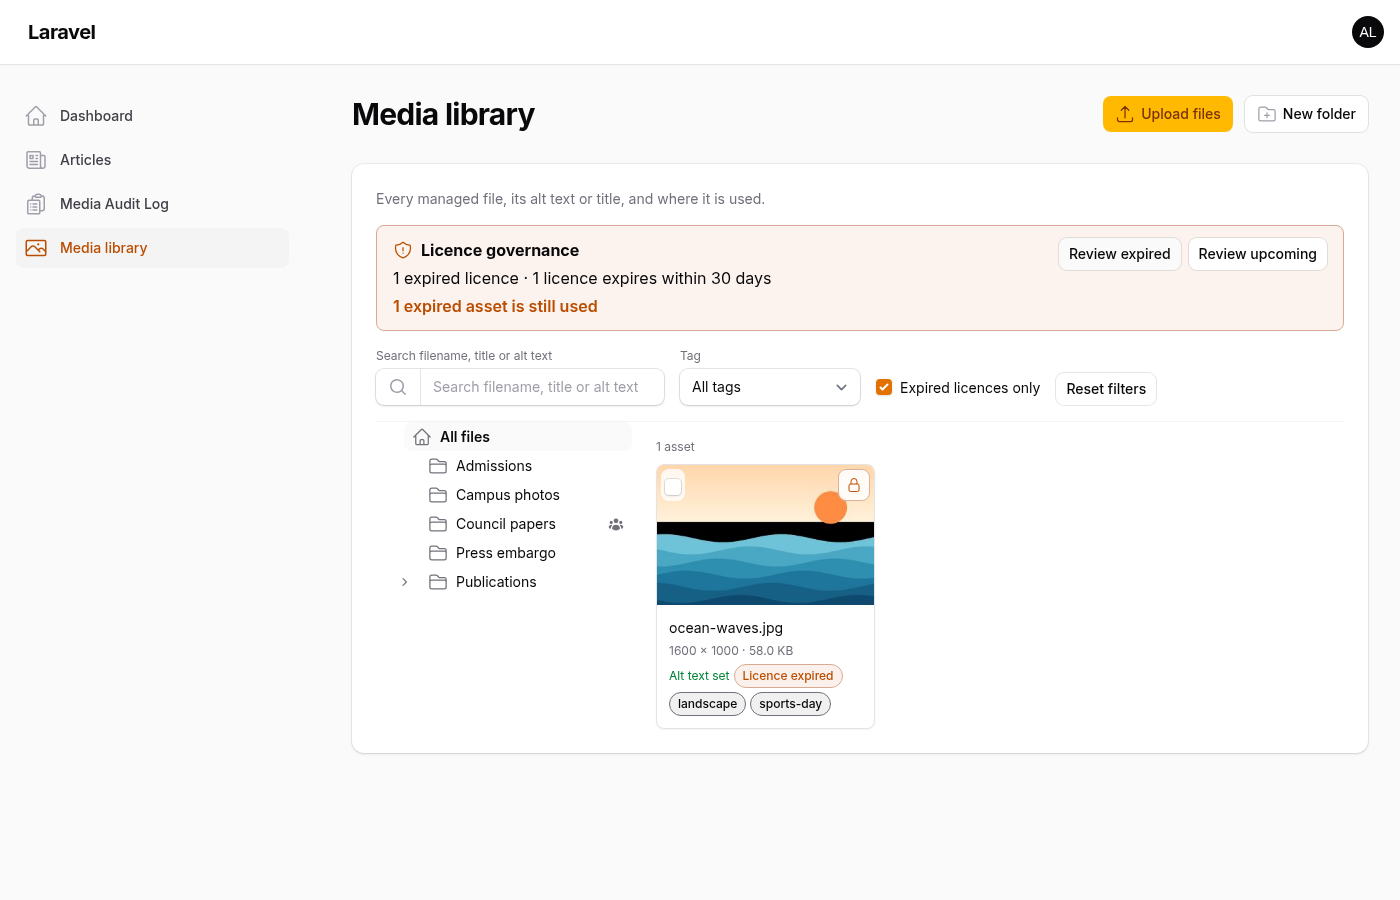Viewport: 1400px width, 900px height.
Task: Click the '1 asset' count text
Action: 675,447
